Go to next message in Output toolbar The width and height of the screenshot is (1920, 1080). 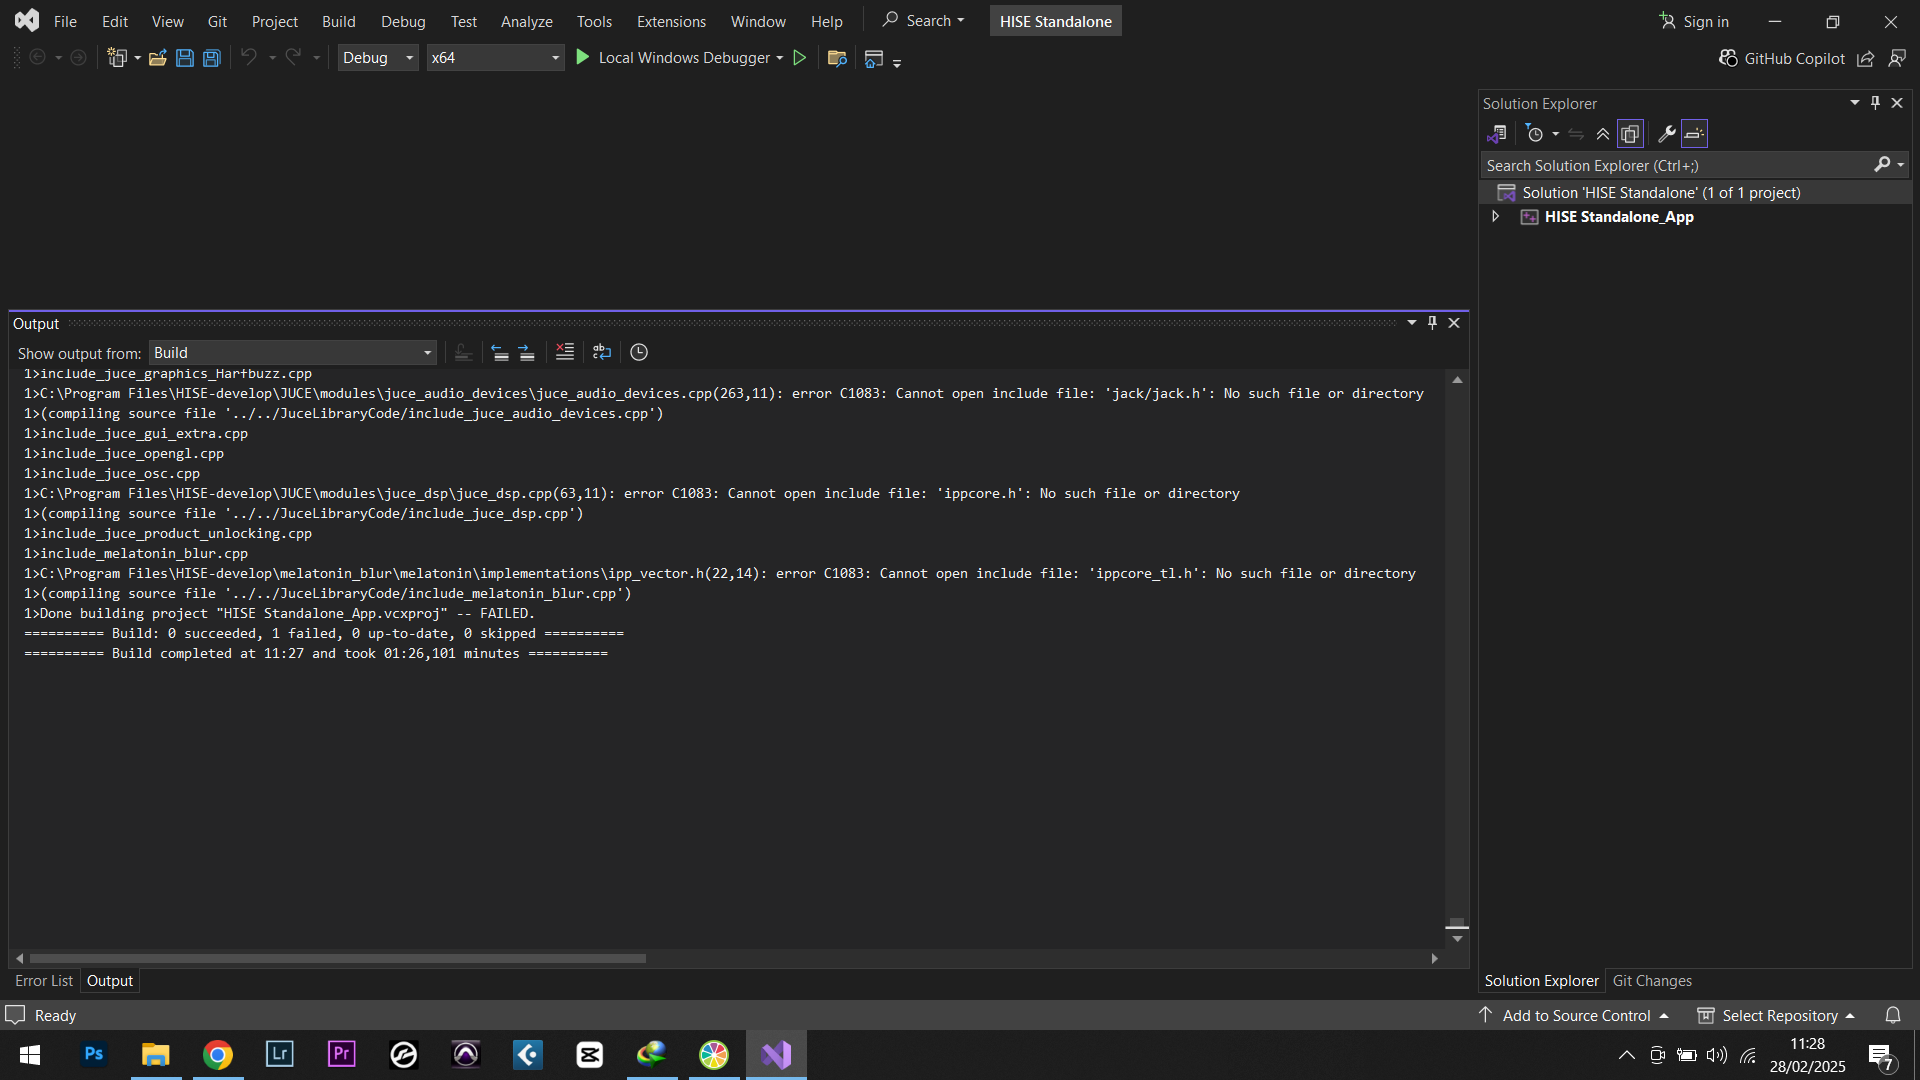tap(526, 352)
